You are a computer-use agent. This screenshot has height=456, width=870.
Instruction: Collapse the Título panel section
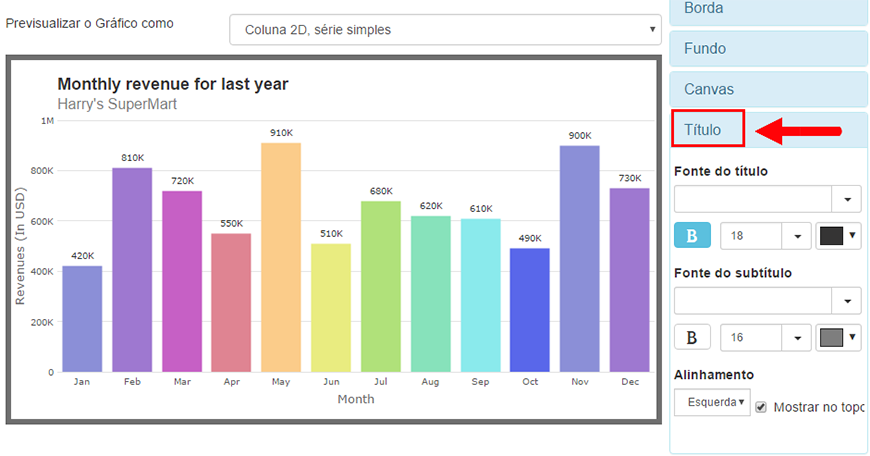pos(768,130)
